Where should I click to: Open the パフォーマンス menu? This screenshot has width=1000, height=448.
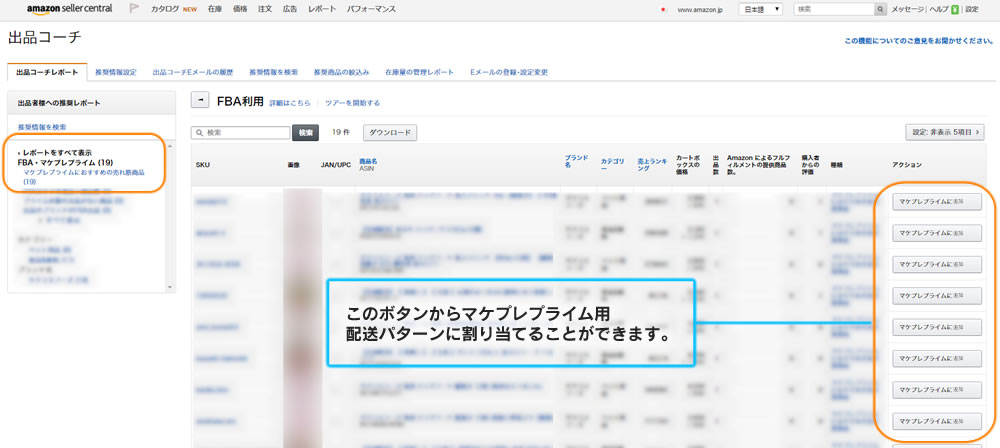click(371, 10)
